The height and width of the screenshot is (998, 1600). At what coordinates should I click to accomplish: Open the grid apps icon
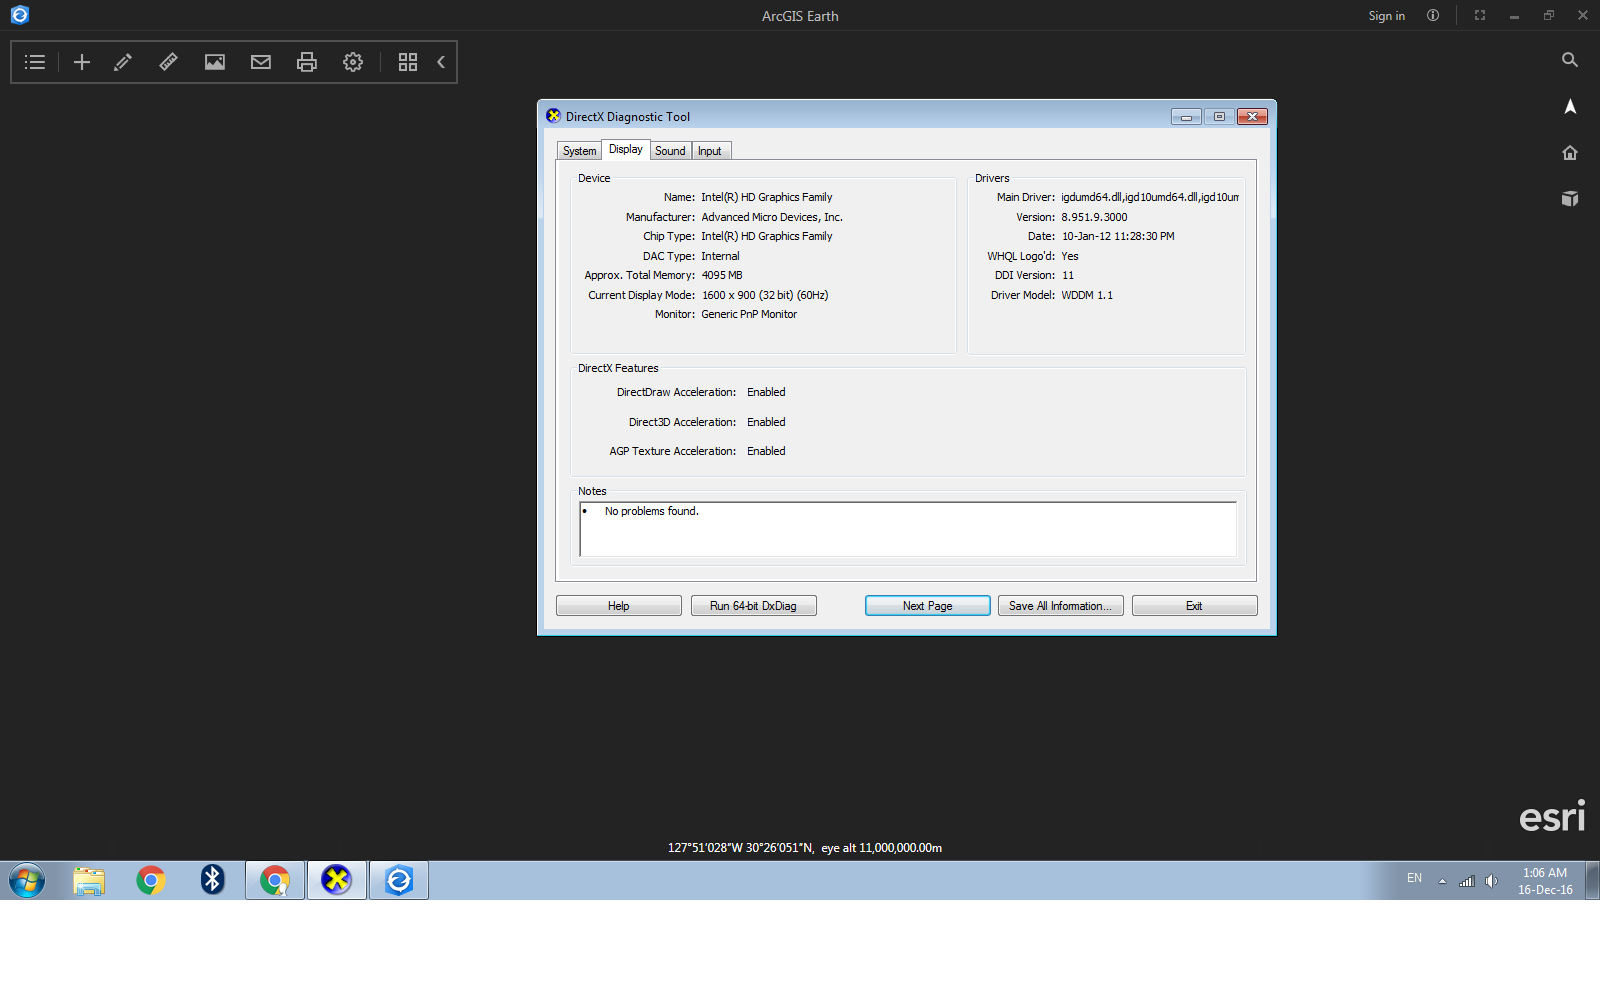tap(408, 62)
